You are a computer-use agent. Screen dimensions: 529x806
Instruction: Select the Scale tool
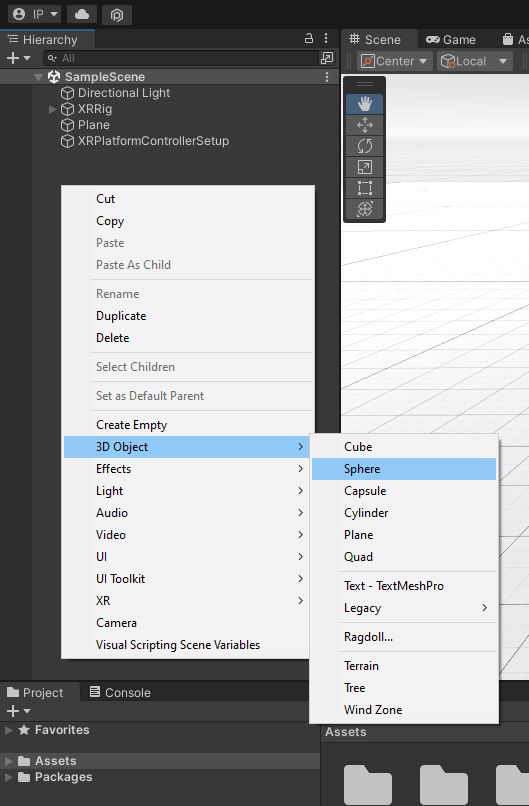pos(364,167)
